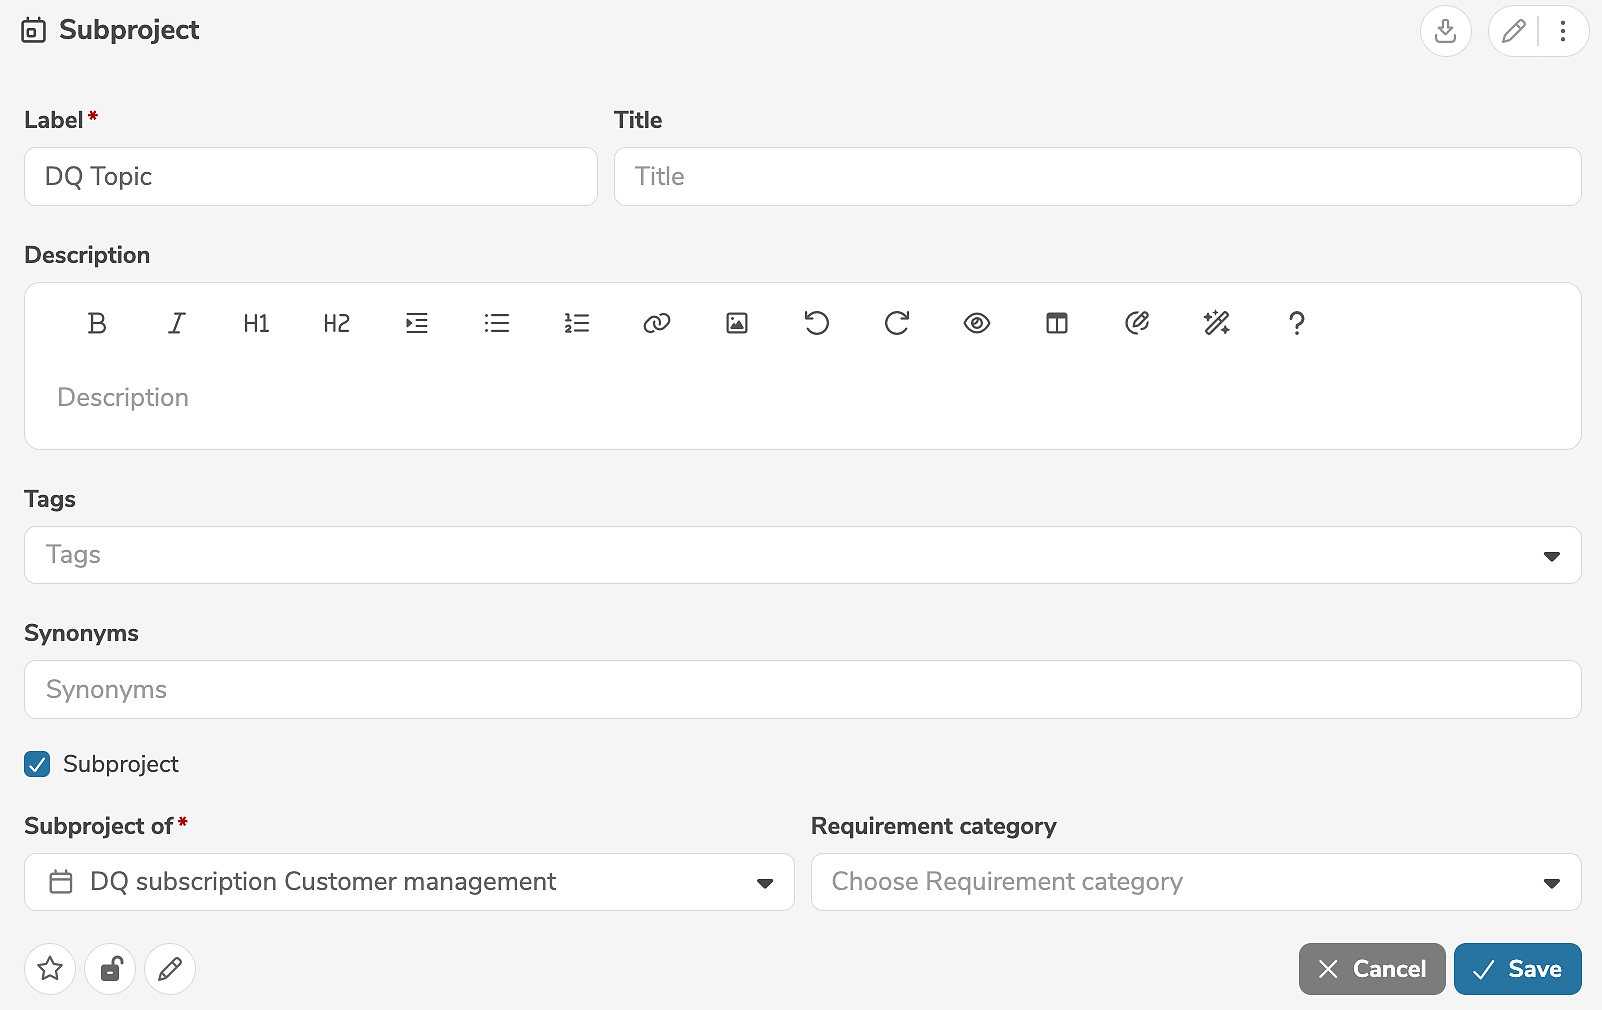The width and height of the screenshot is (1602, 1010).
Task: Click the attachment paperclip icon
Action: (1137, 323)
